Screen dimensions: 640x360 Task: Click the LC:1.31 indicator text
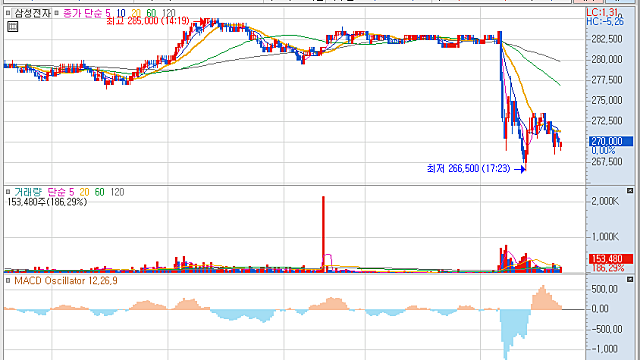pyautogui.click(x=602, y=13)
